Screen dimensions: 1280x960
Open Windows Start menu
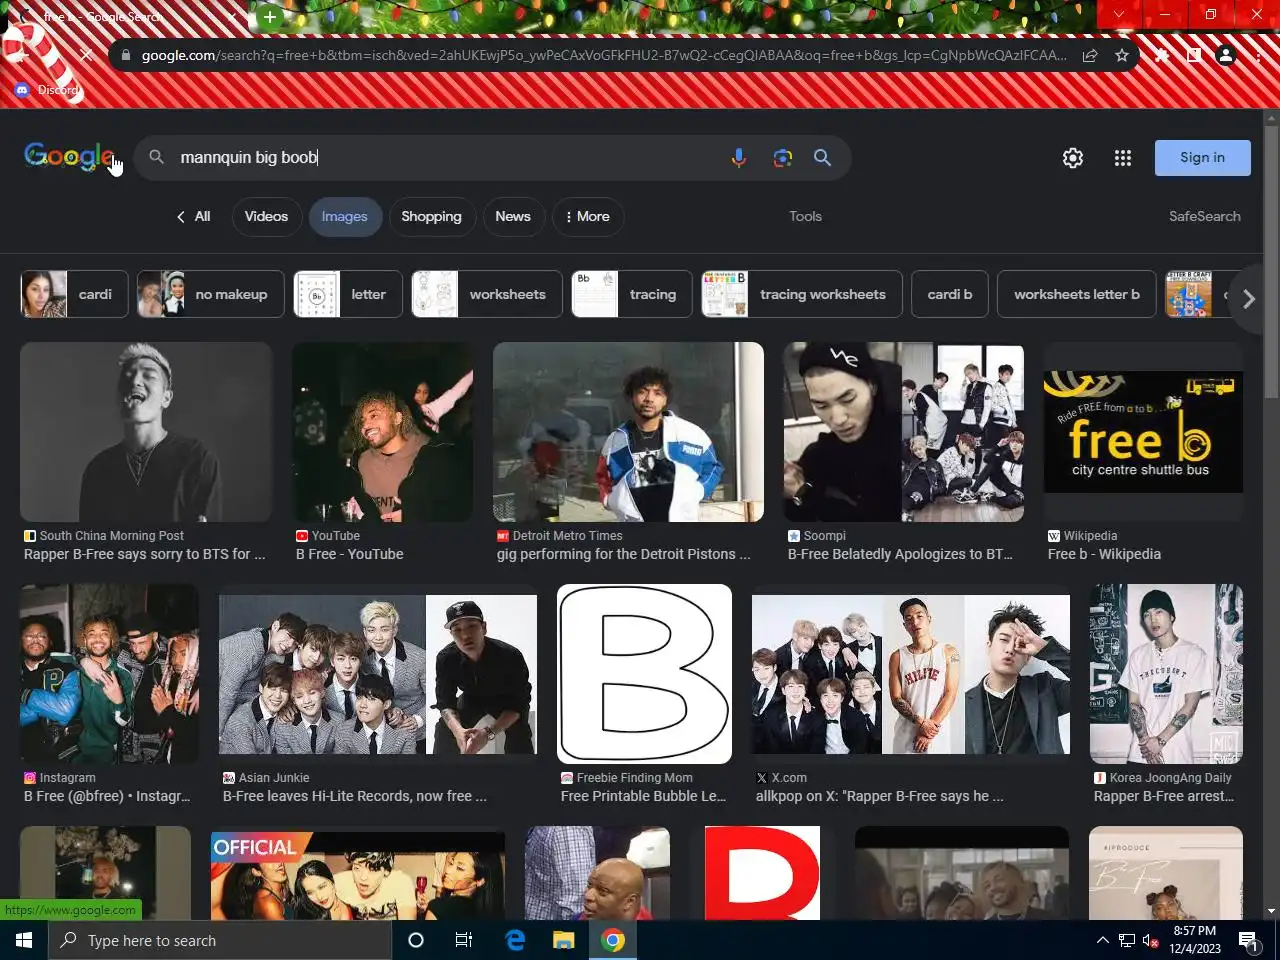(24, 940)
